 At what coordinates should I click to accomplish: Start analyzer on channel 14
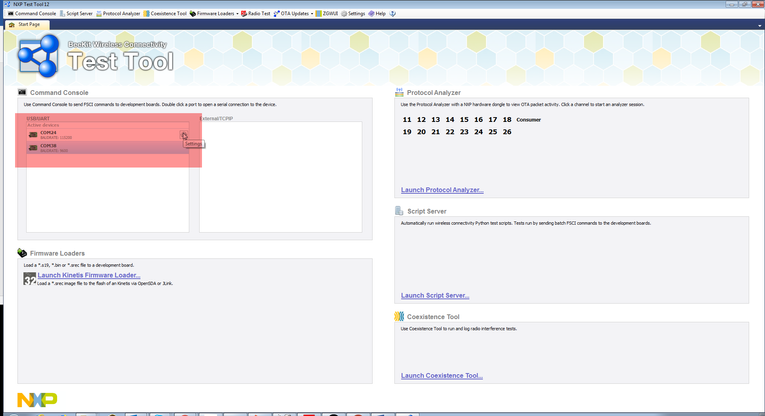[x=450, y=119]
